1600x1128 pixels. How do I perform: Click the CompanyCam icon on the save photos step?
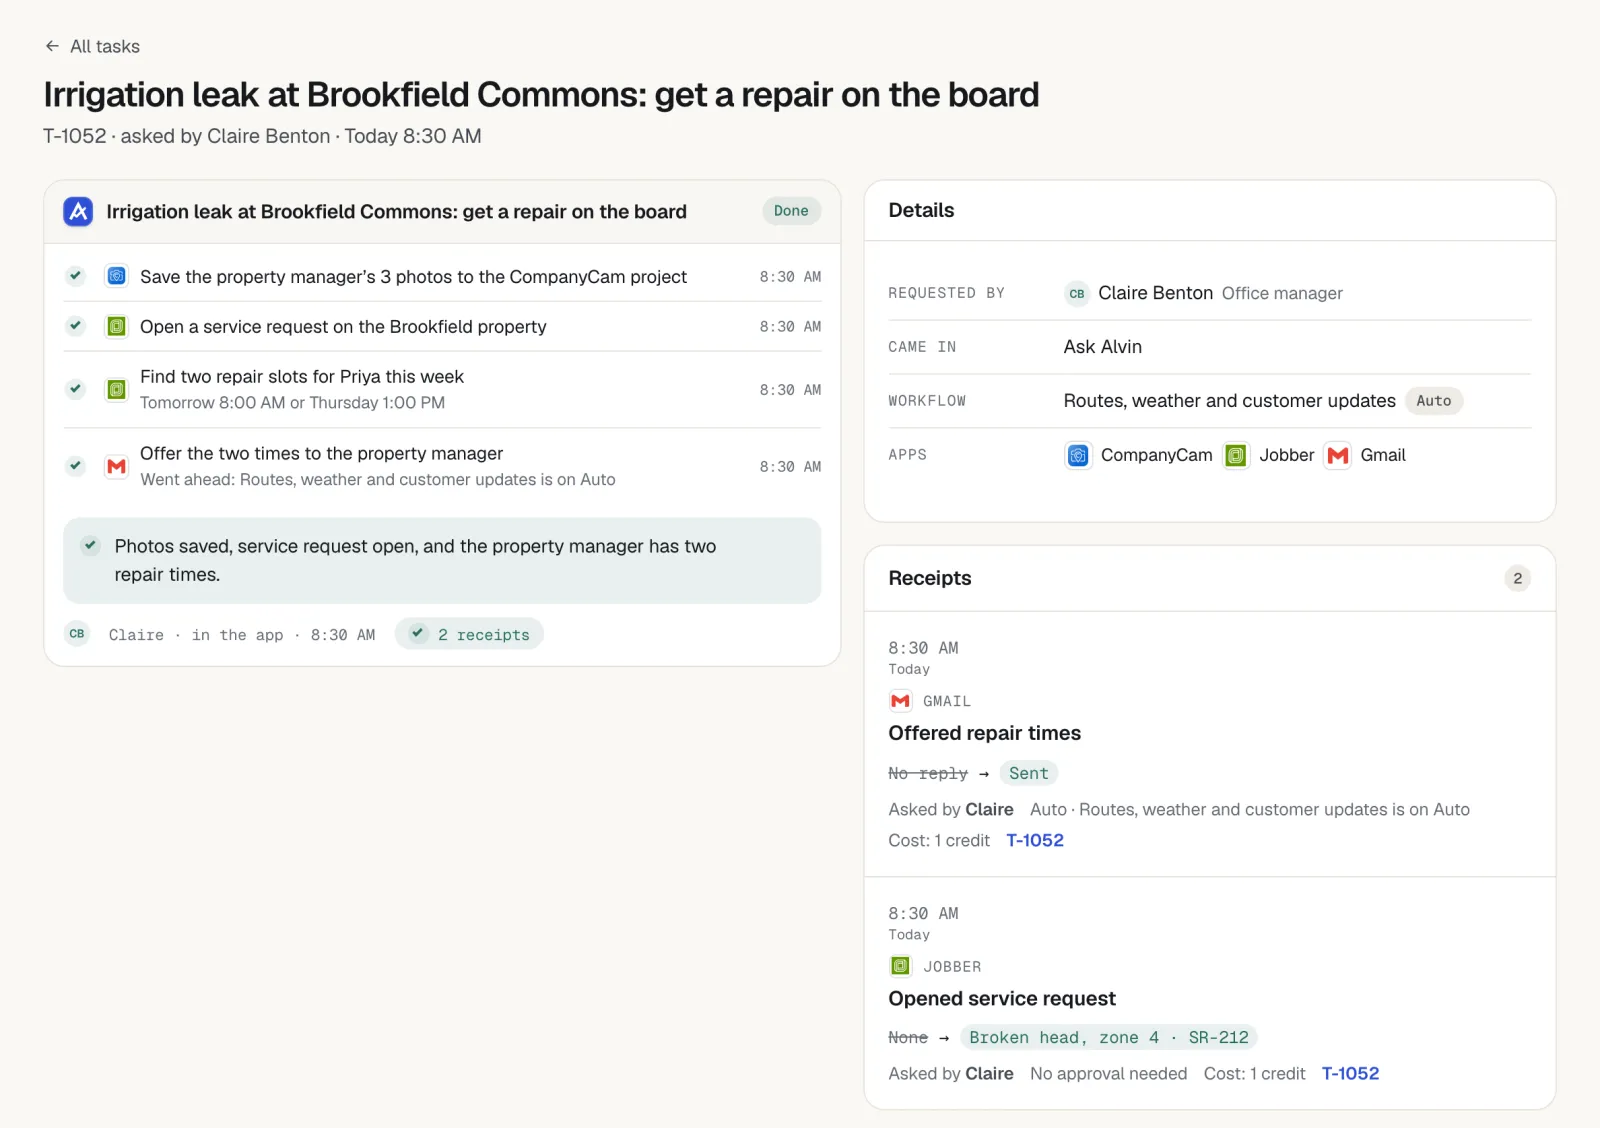tap(117, 276)
